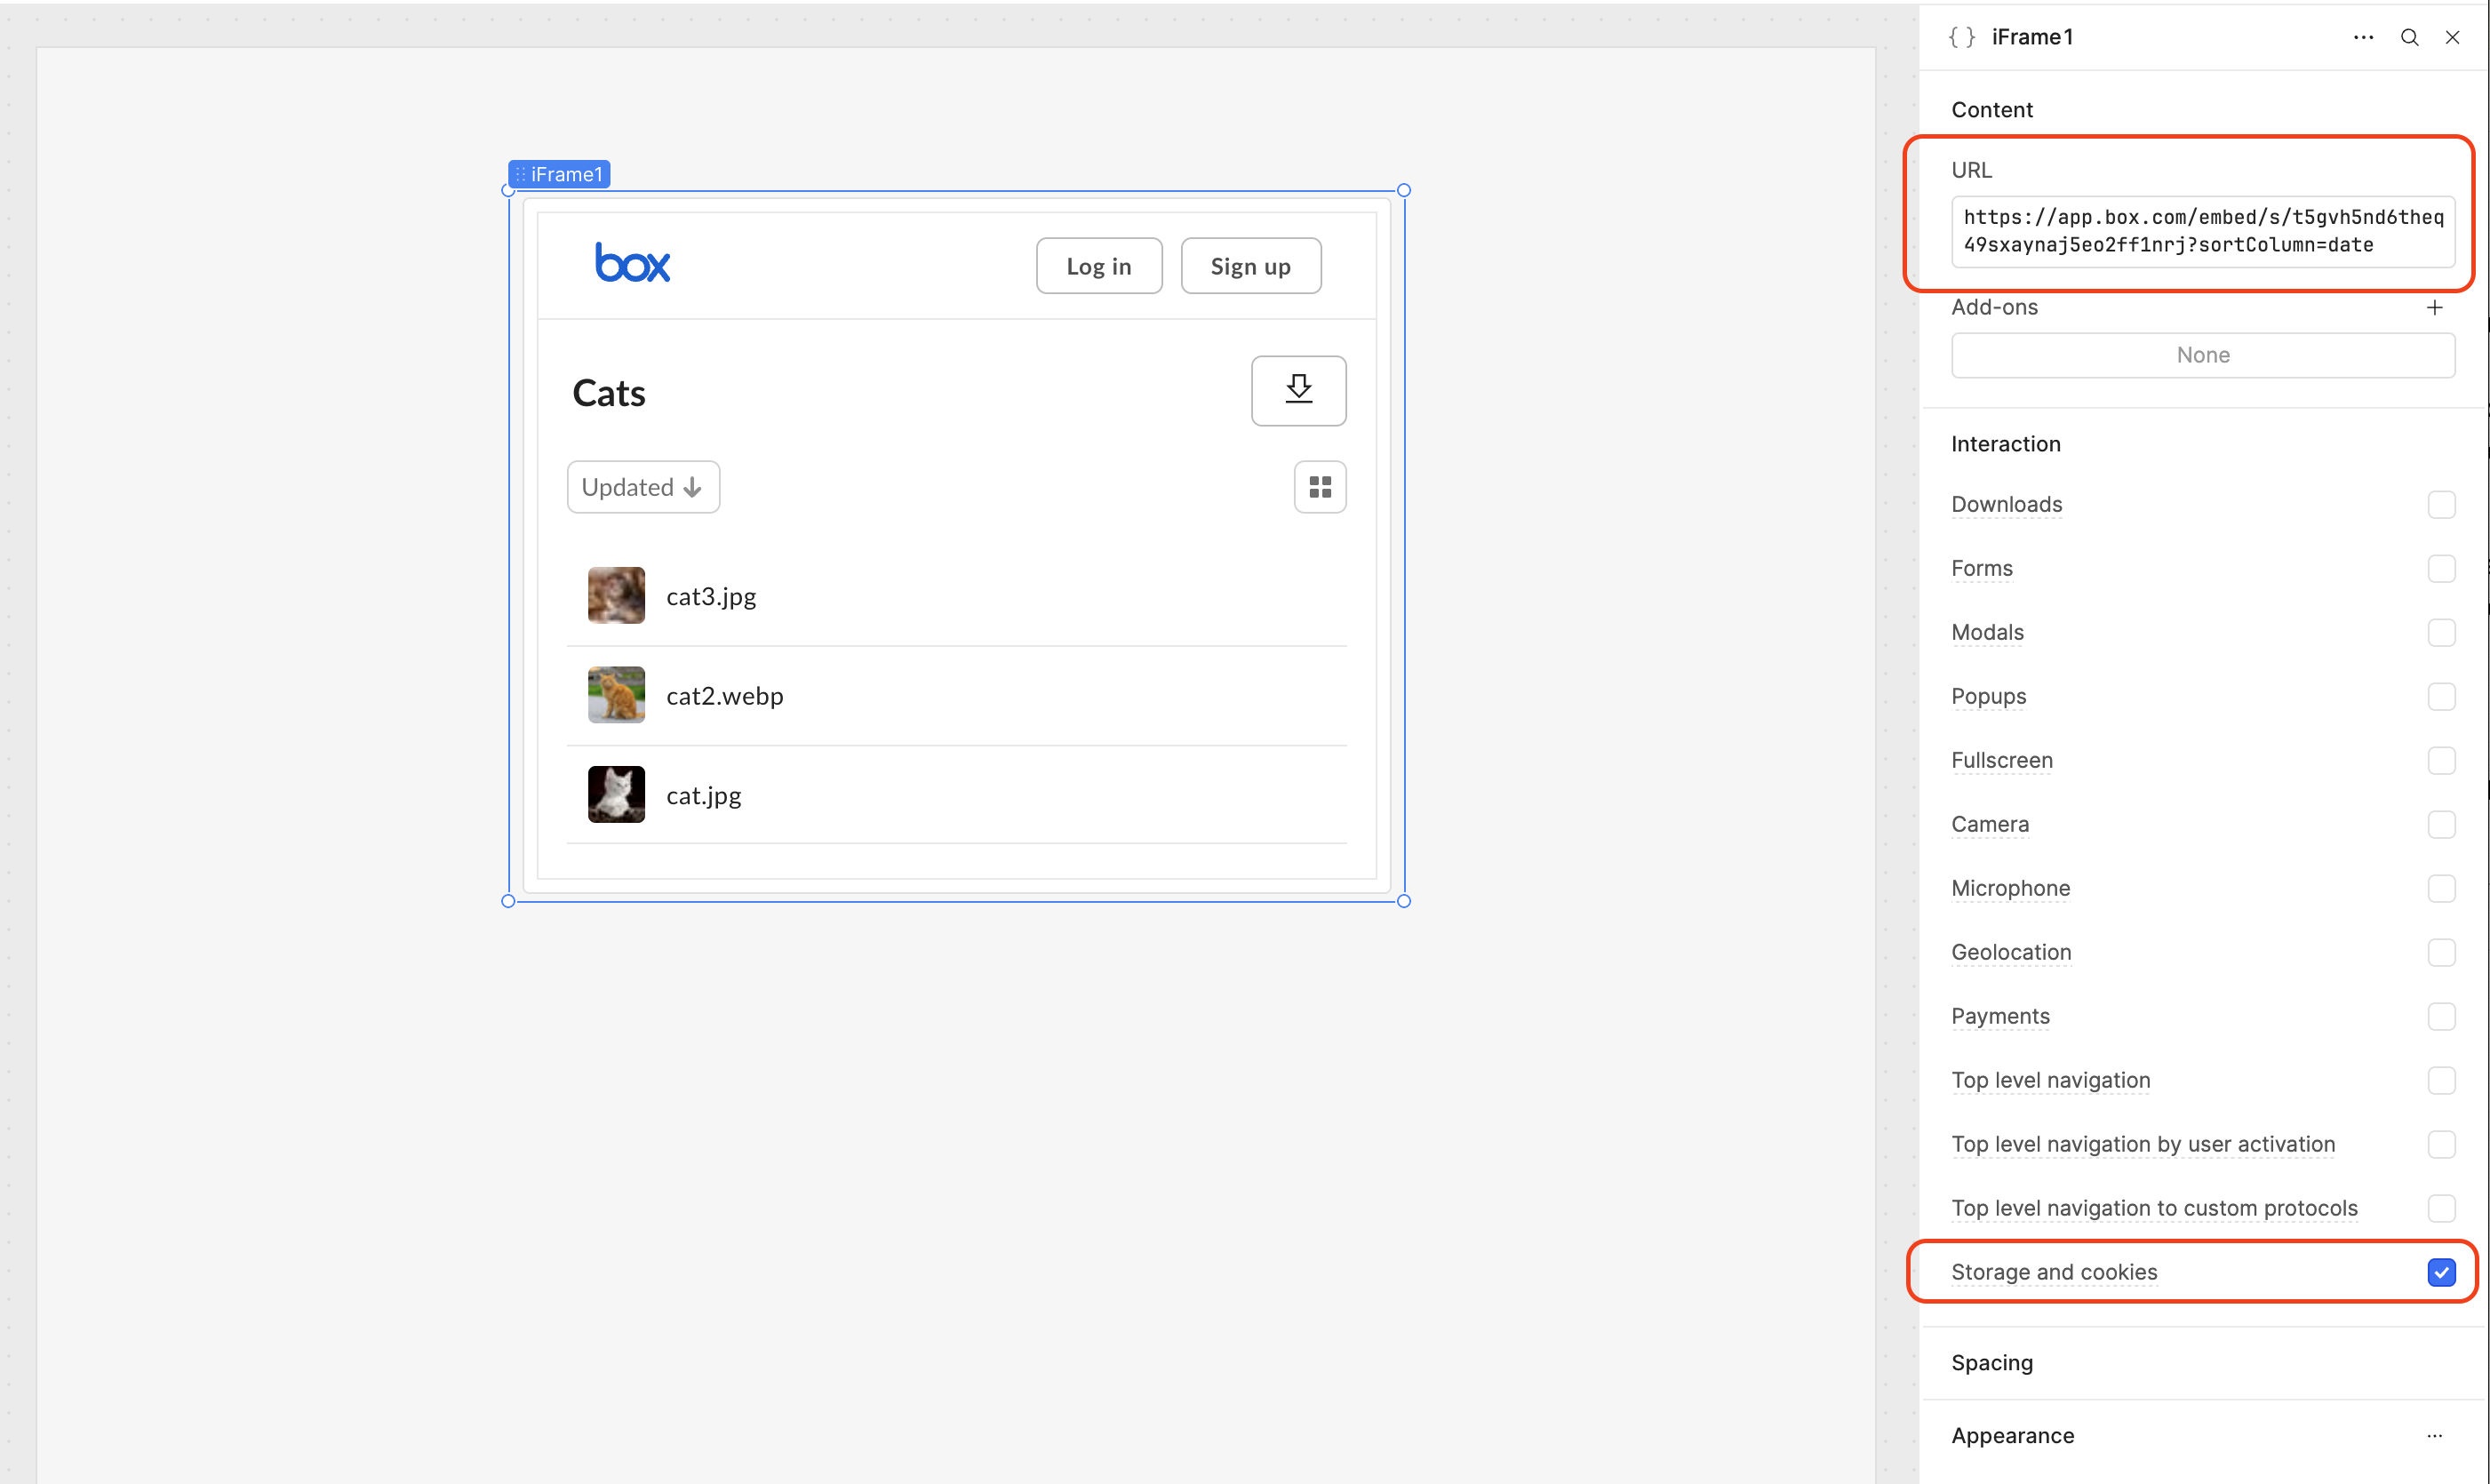Tick the Popups permission checkbox
This screenshot has width=2490, height=1484.
coord(2440,696)
